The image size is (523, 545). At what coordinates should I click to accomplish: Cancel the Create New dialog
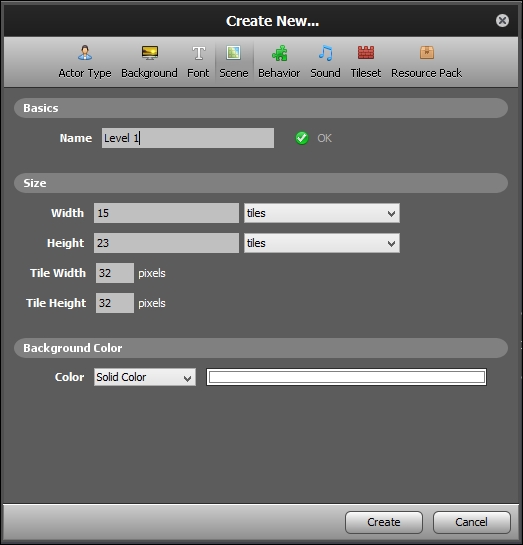point(472,522)
